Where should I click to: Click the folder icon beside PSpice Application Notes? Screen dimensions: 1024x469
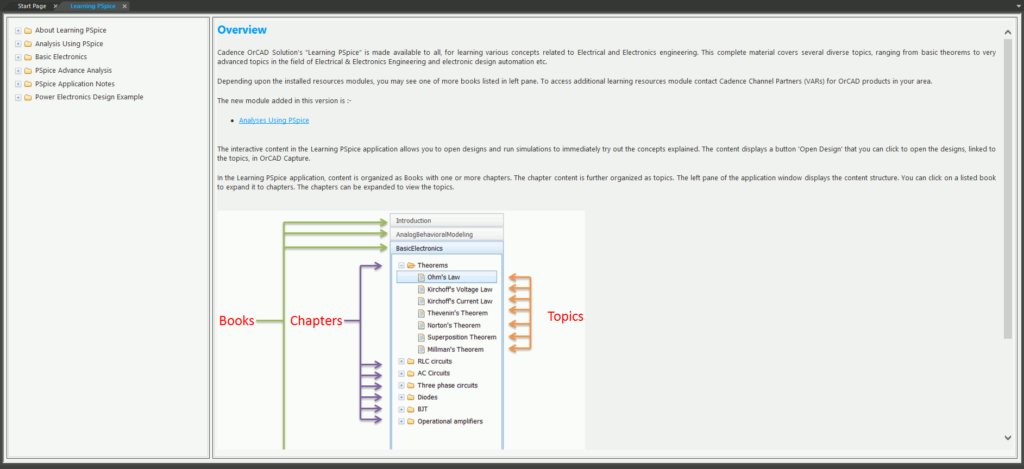point(28,84)
